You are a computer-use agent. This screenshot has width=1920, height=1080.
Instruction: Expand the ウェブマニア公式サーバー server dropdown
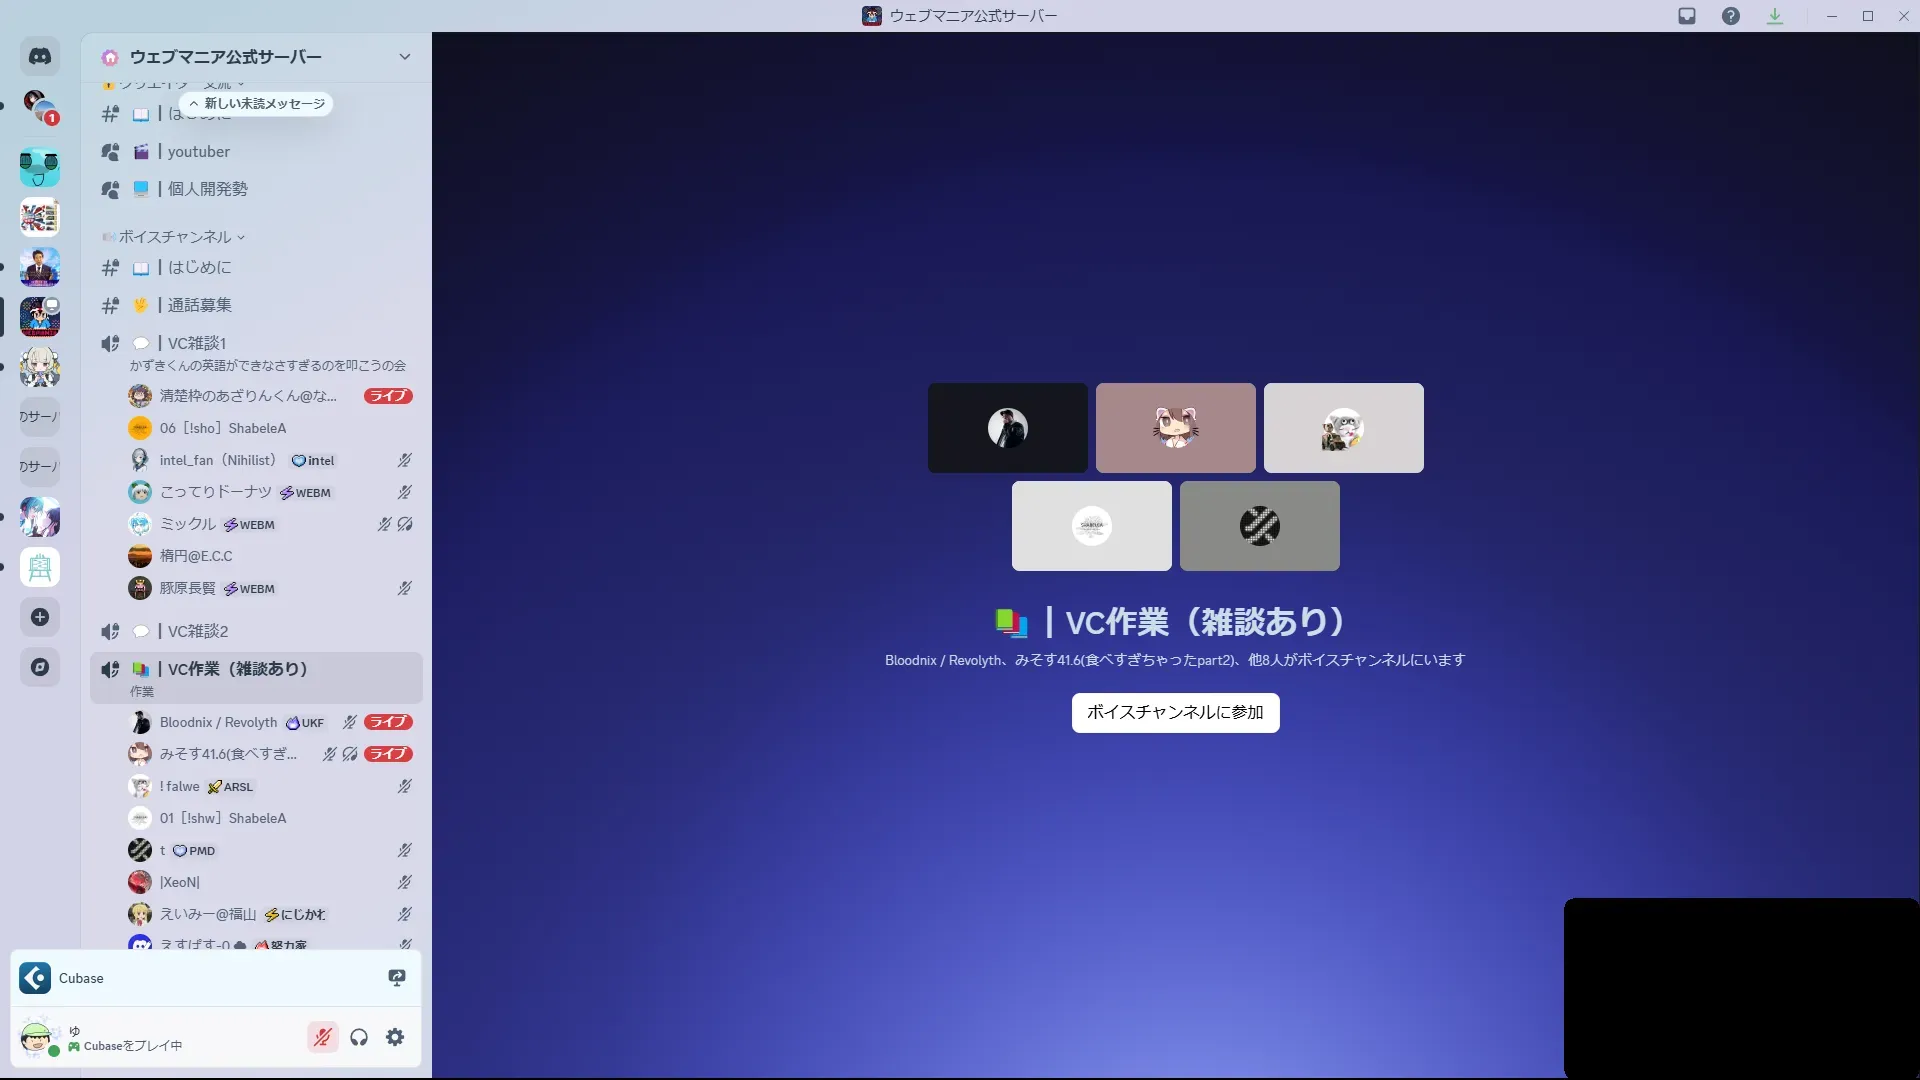(x=404, y=57)
